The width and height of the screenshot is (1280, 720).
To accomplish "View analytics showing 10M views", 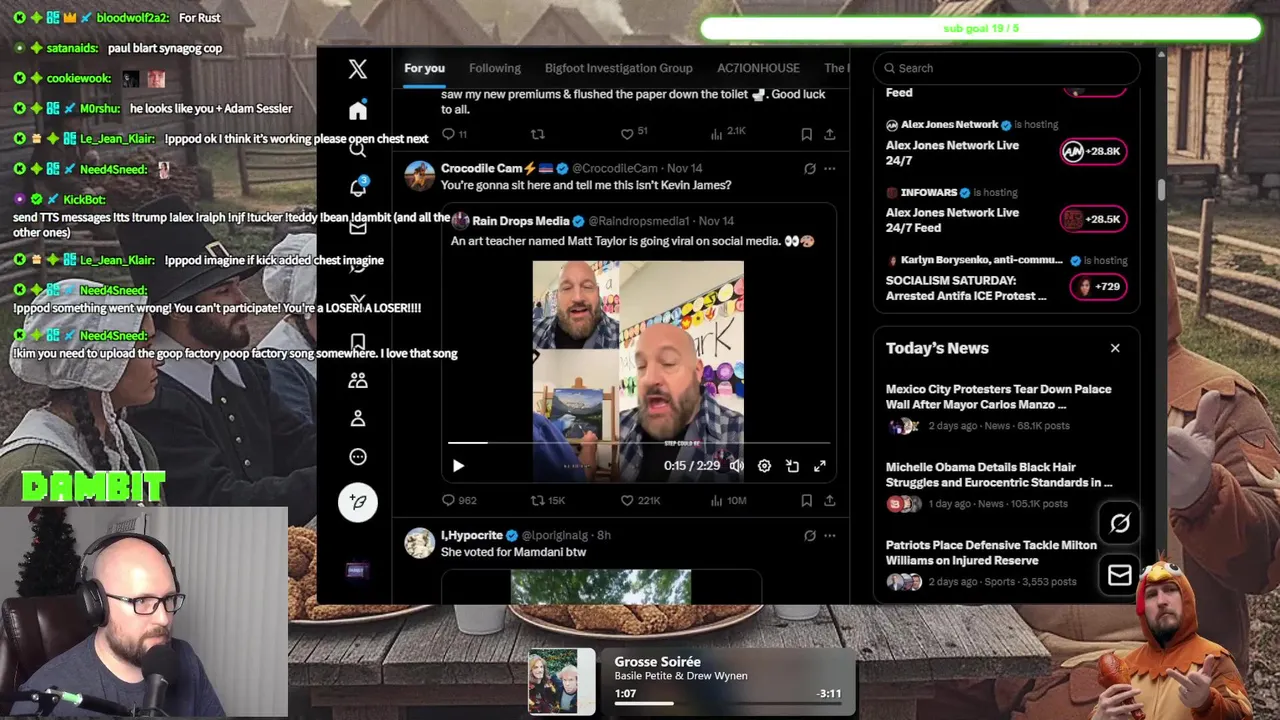I will [728, 500].
